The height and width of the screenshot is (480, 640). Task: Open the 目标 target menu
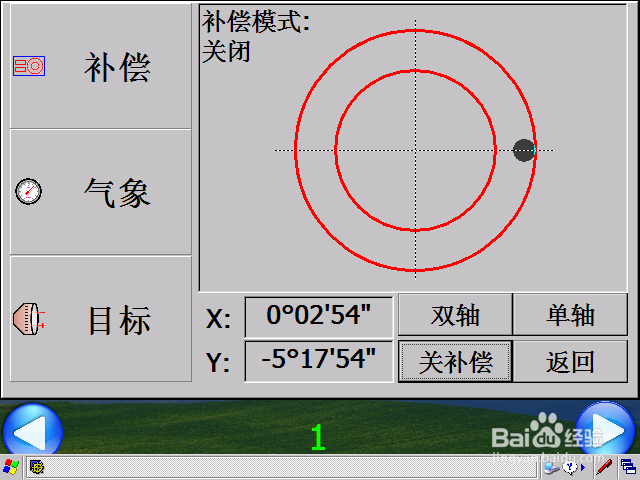point(100,319)
